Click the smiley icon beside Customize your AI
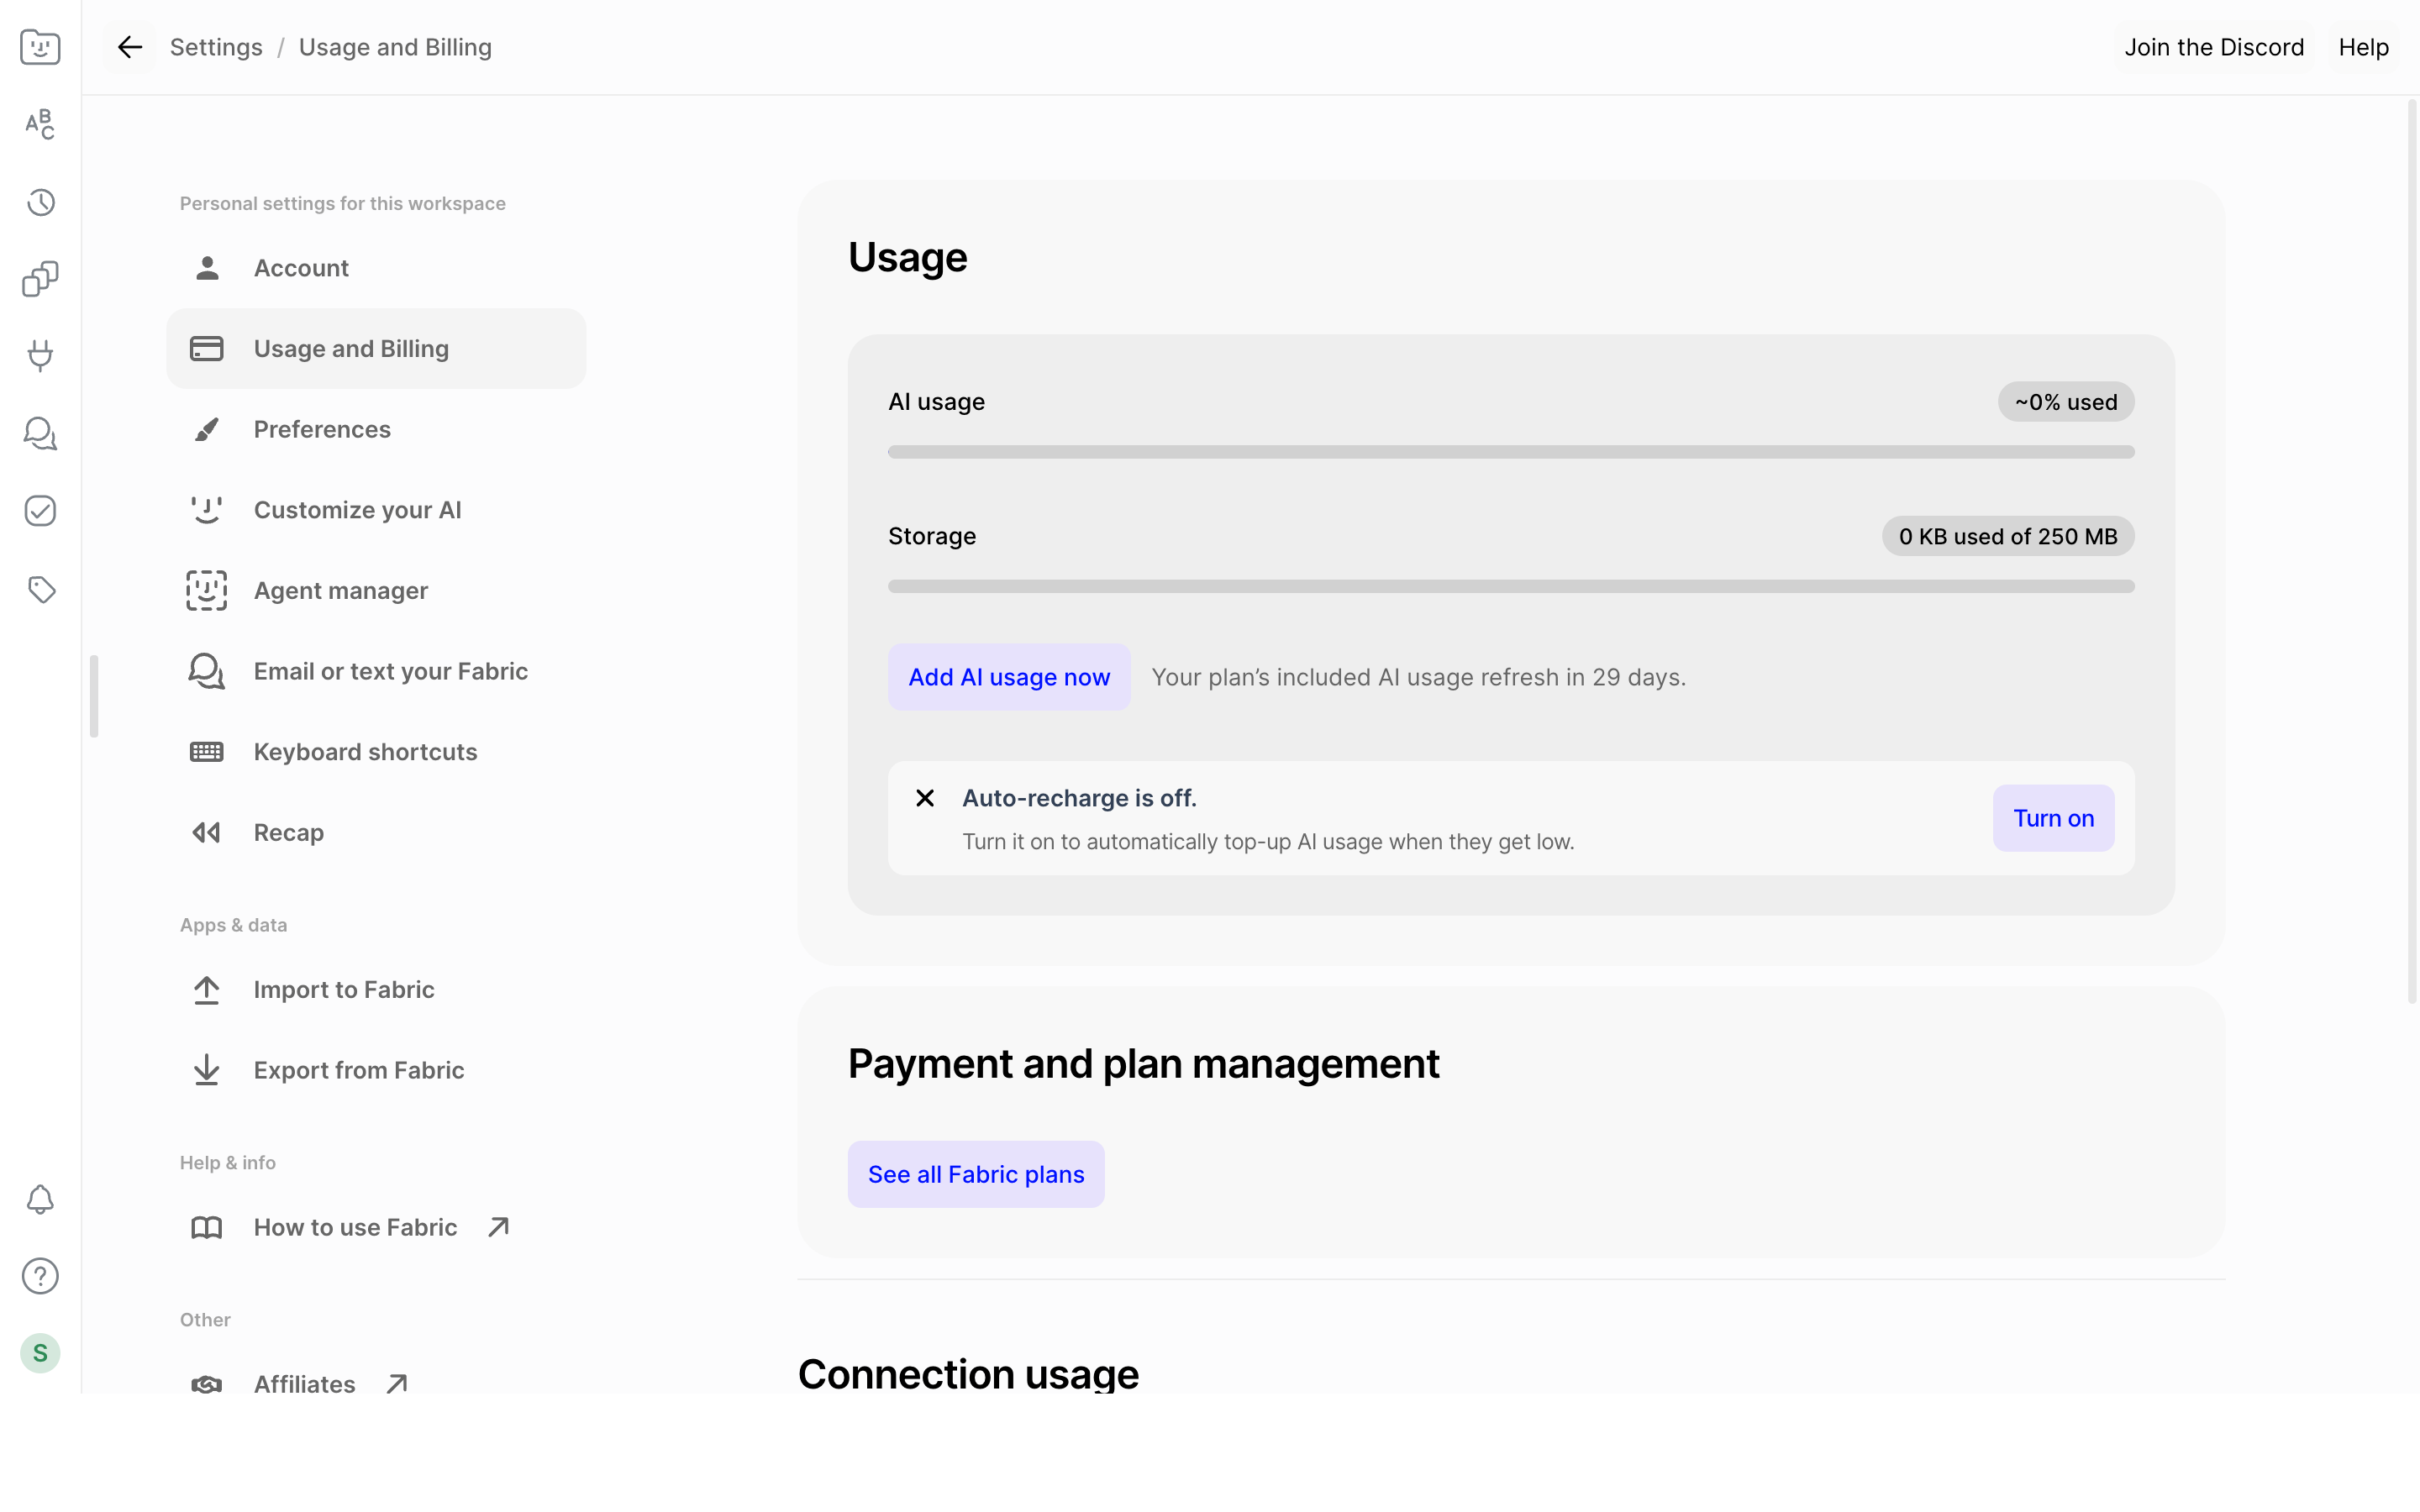Viewport: 2420px width, 1512px height. pyautogui.click(x=207, y=510)
